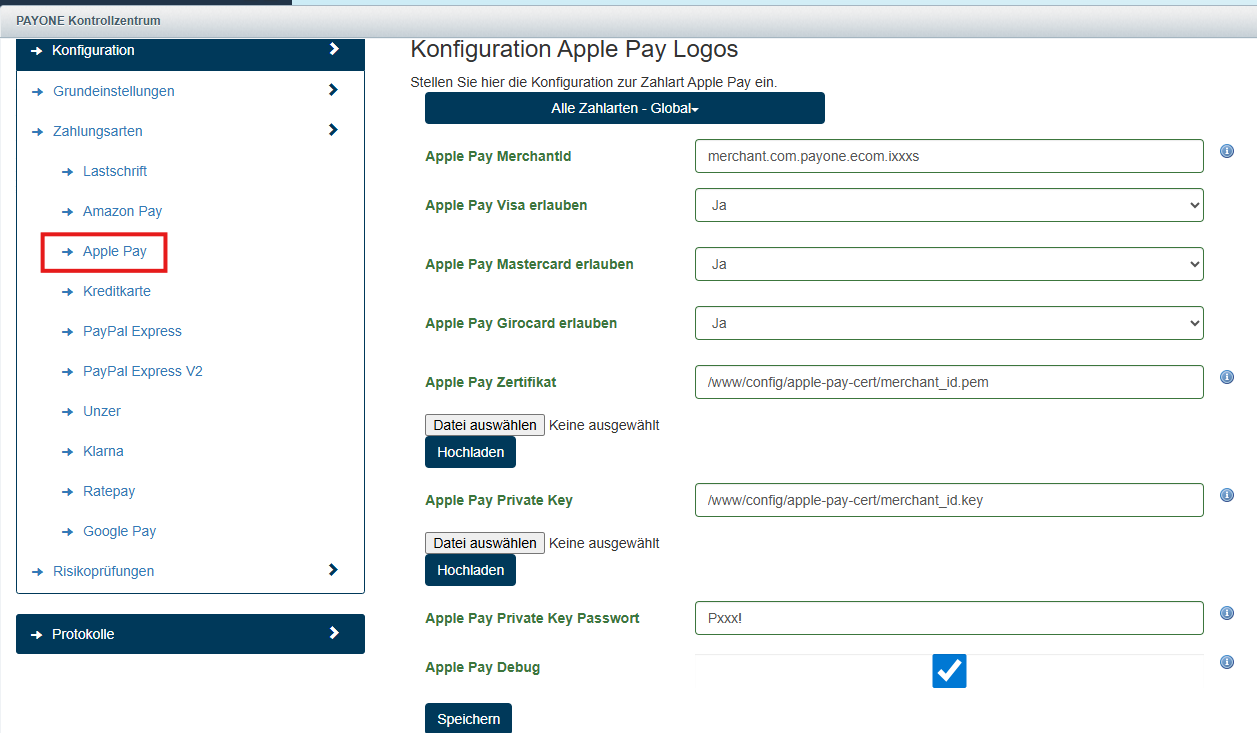Screen dimensions: 1257x733
Task: Click the arrow icon beside Konfiguration
Action: (38, 51)
